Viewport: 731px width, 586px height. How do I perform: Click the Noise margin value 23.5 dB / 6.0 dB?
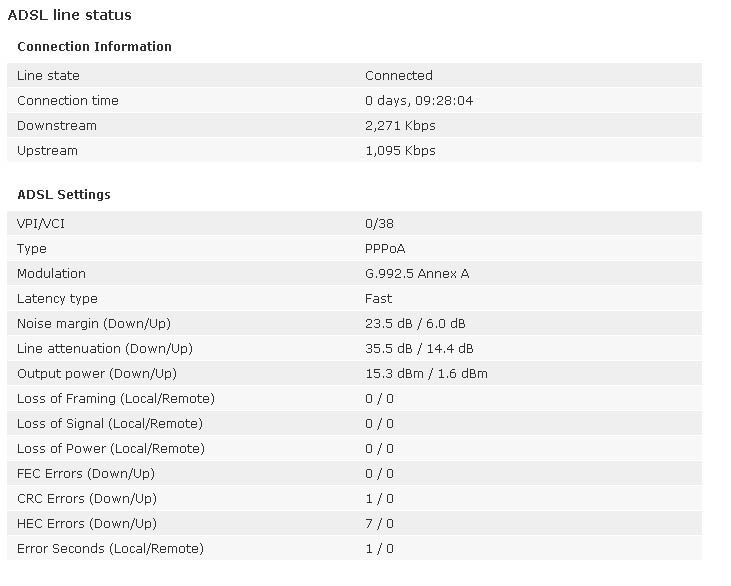415,324
